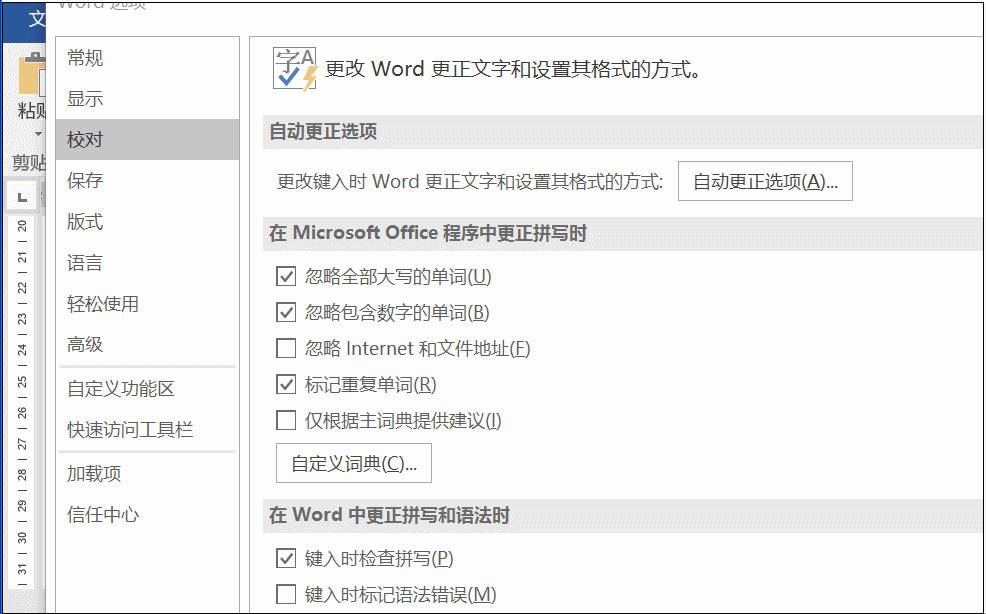Uncheck 忽略全部大写的单词 option
986x614 pixels.
(x=285, y=276)
